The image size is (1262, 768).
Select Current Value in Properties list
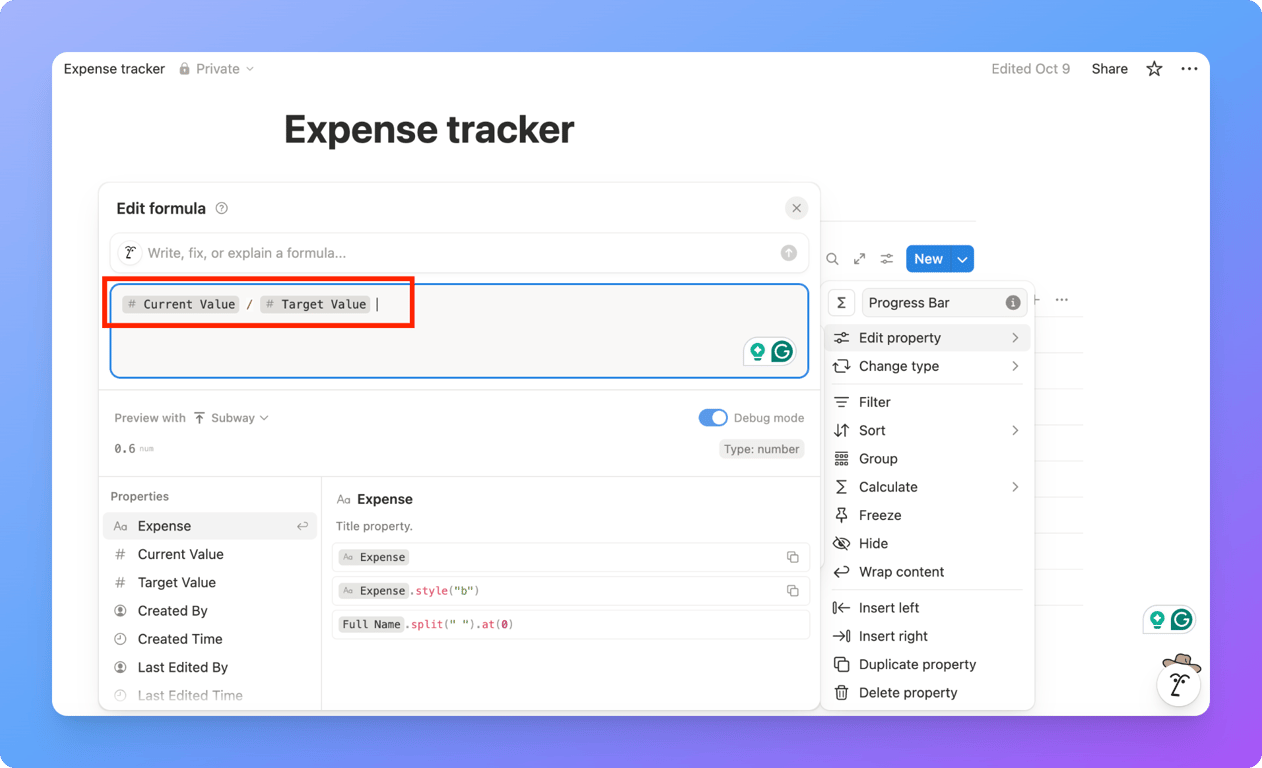pos(210,554)
